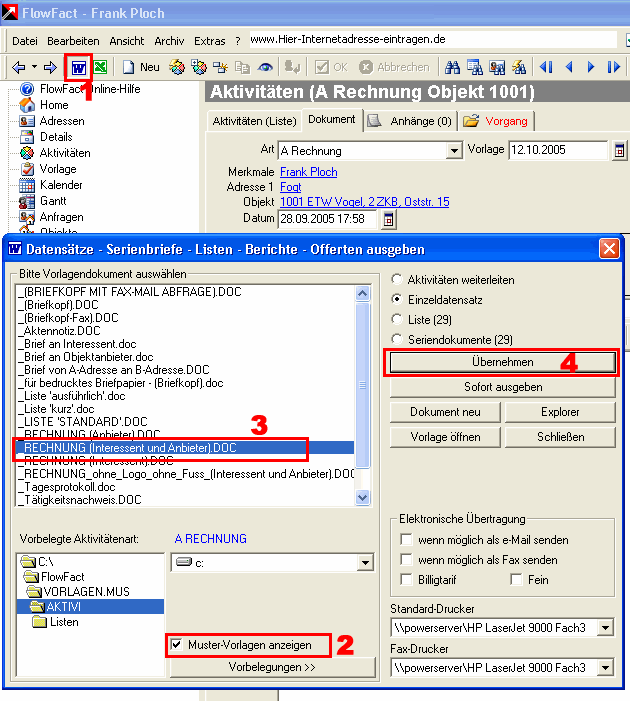Open Objekt link 1001 ETW Vogel

tap(364, 202)
